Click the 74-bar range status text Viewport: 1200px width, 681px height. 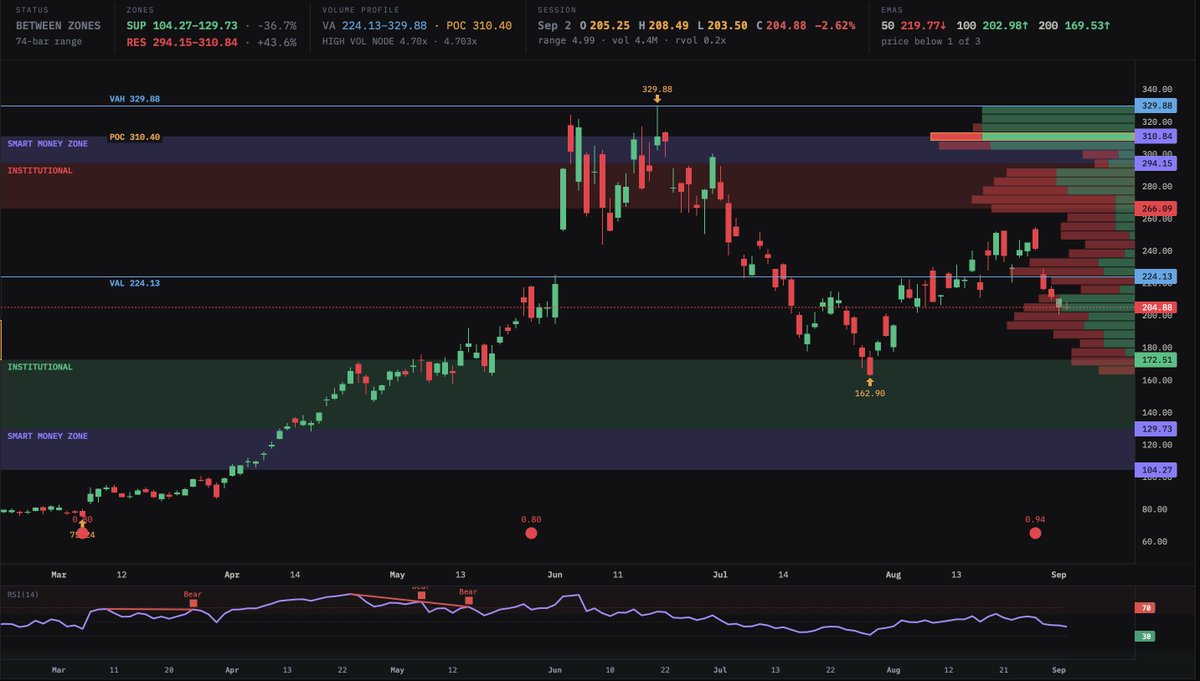tap(50, 42)
